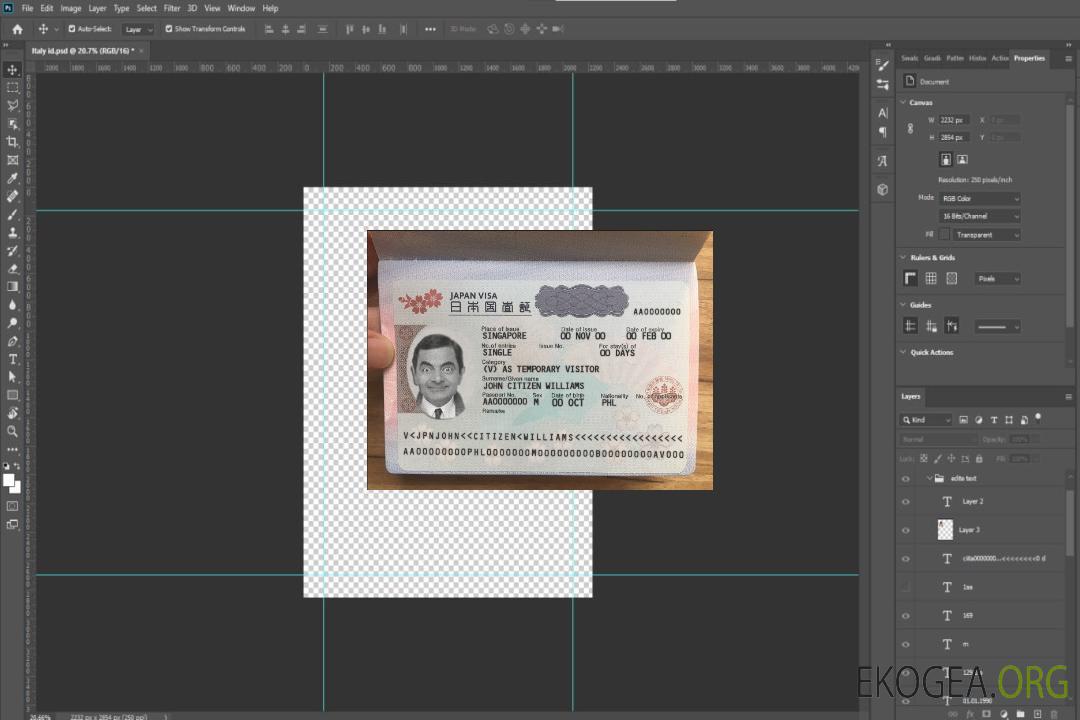Open the 16 Bits/Channel dropdown
This screenshot has width=1080, height=720.
979,216
